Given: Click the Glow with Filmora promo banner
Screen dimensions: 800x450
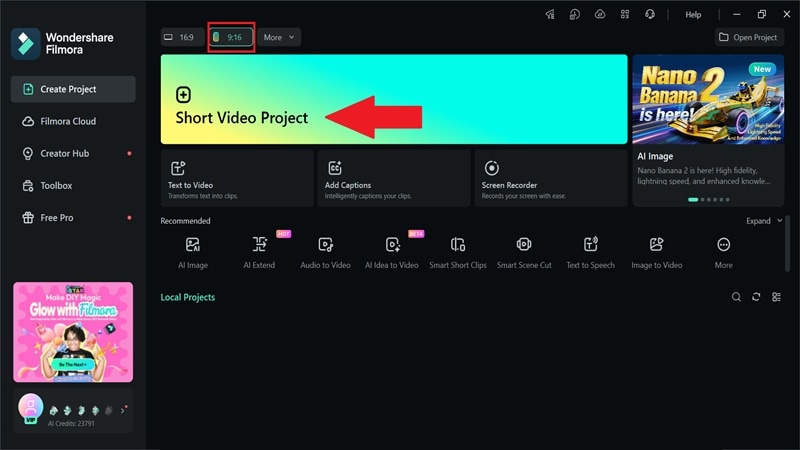Looking at the screenshot, I should (x=73, y=332).
